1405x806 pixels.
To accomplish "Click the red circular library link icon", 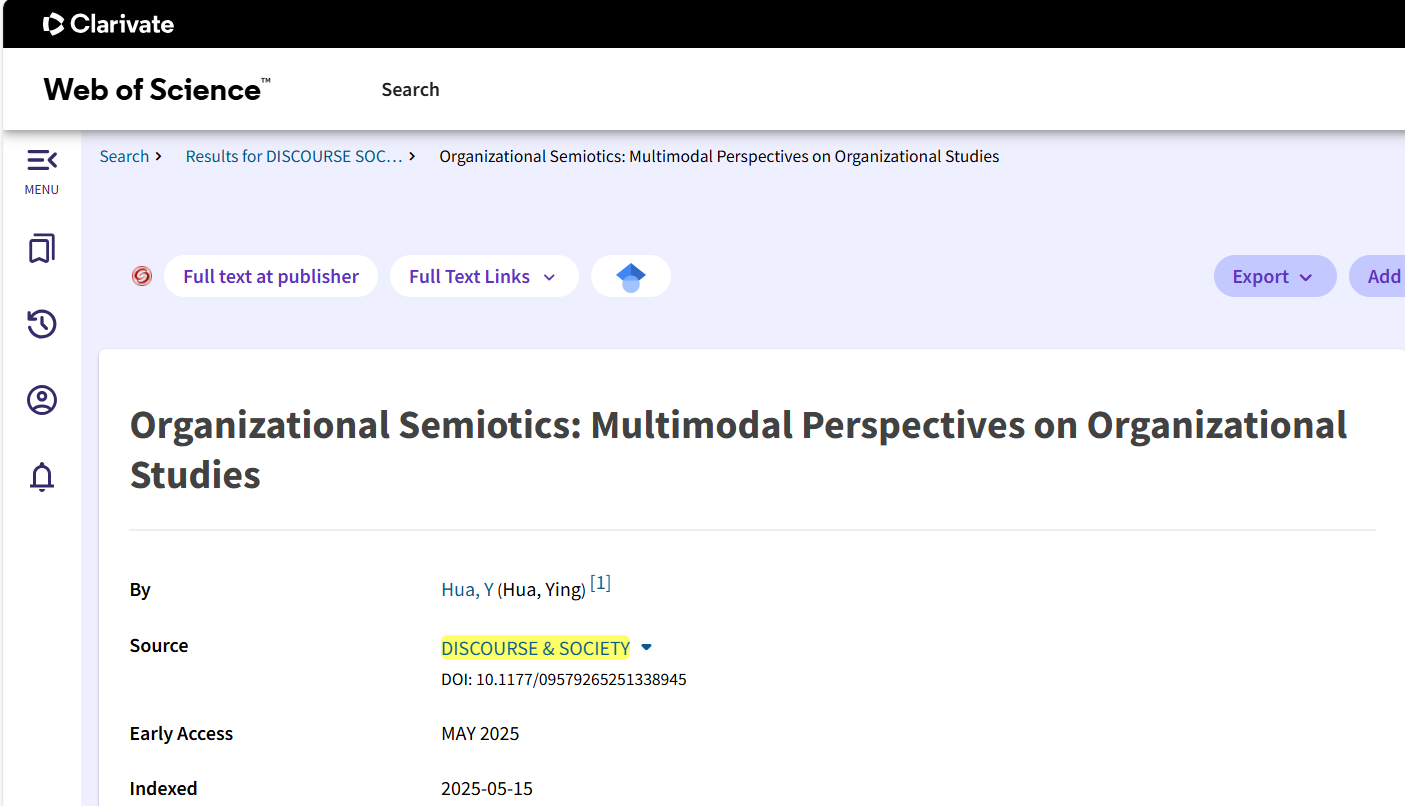I will tap(142, 276).
